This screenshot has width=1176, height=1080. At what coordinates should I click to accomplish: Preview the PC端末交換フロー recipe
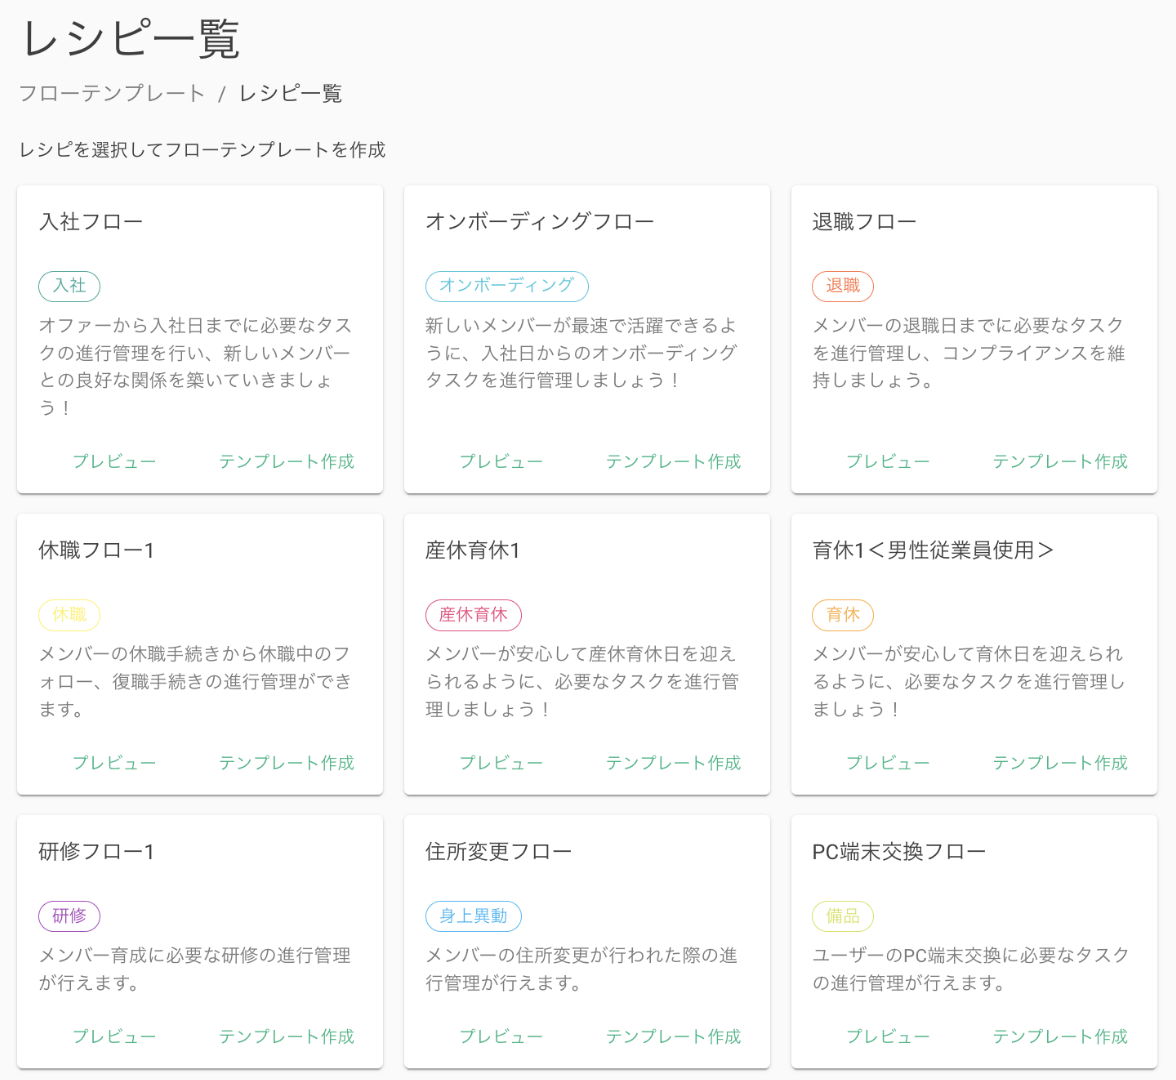coord(888,1036)
